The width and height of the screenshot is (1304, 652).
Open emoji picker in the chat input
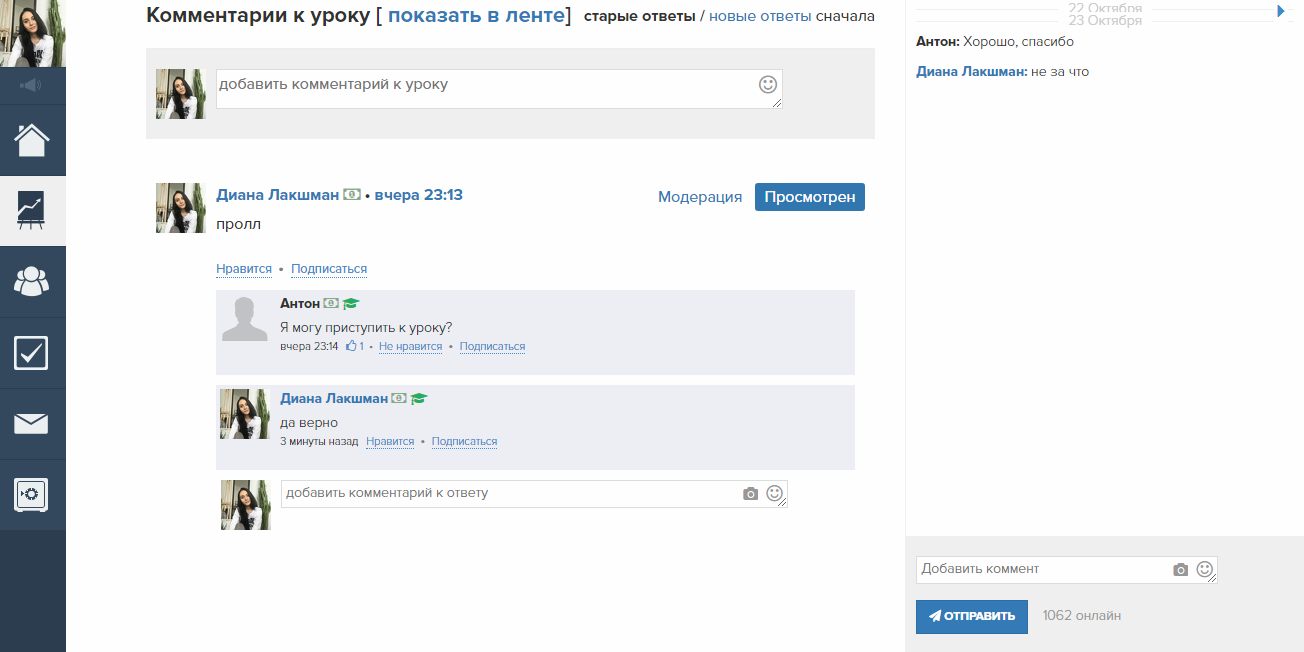point(1205,569)
